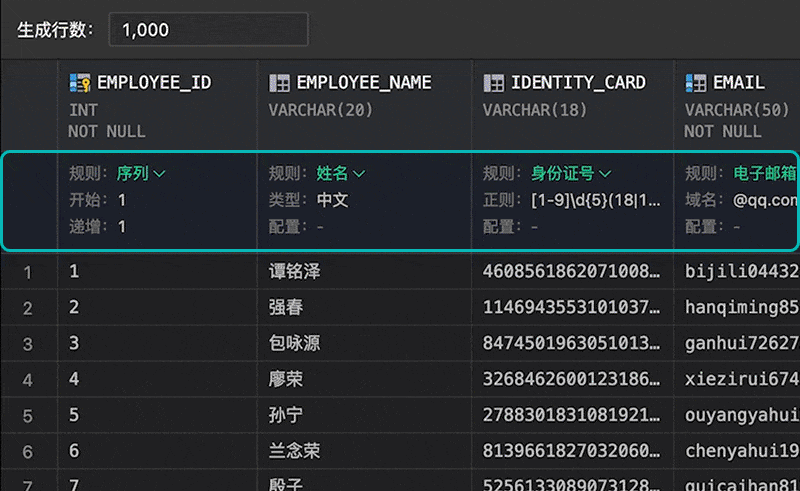Viewport: 800px width, 491px height.
Task: Select row number 5 header
Action: [x=29, y=415]
